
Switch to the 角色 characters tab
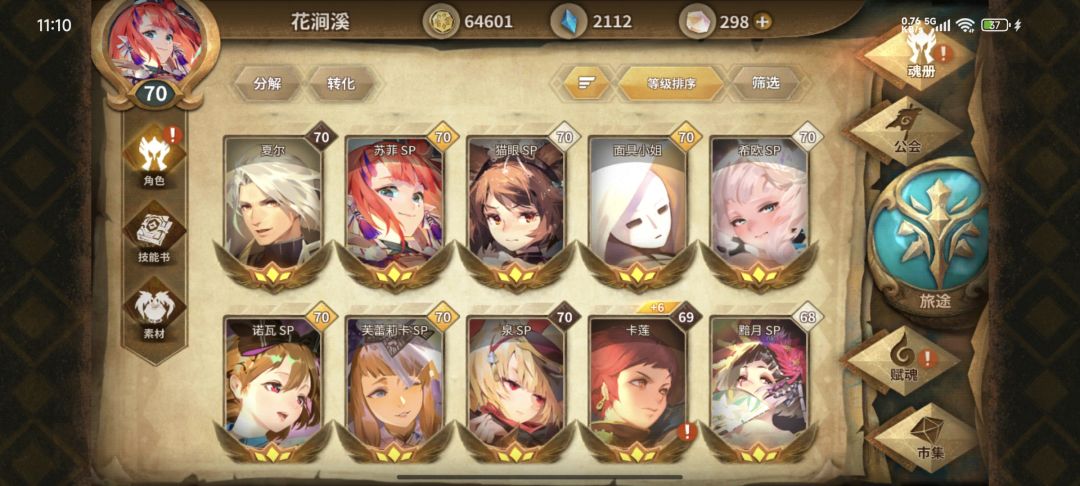tap(154, 158)
